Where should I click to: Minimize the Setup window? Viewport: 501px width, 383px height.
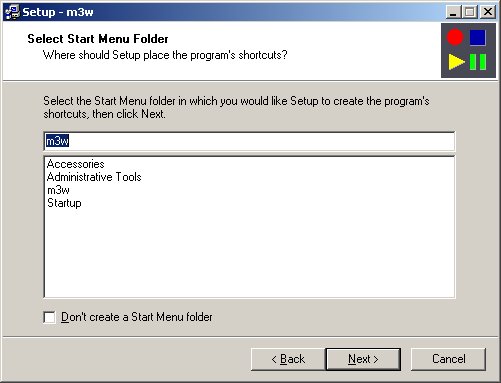coord(453,12)
